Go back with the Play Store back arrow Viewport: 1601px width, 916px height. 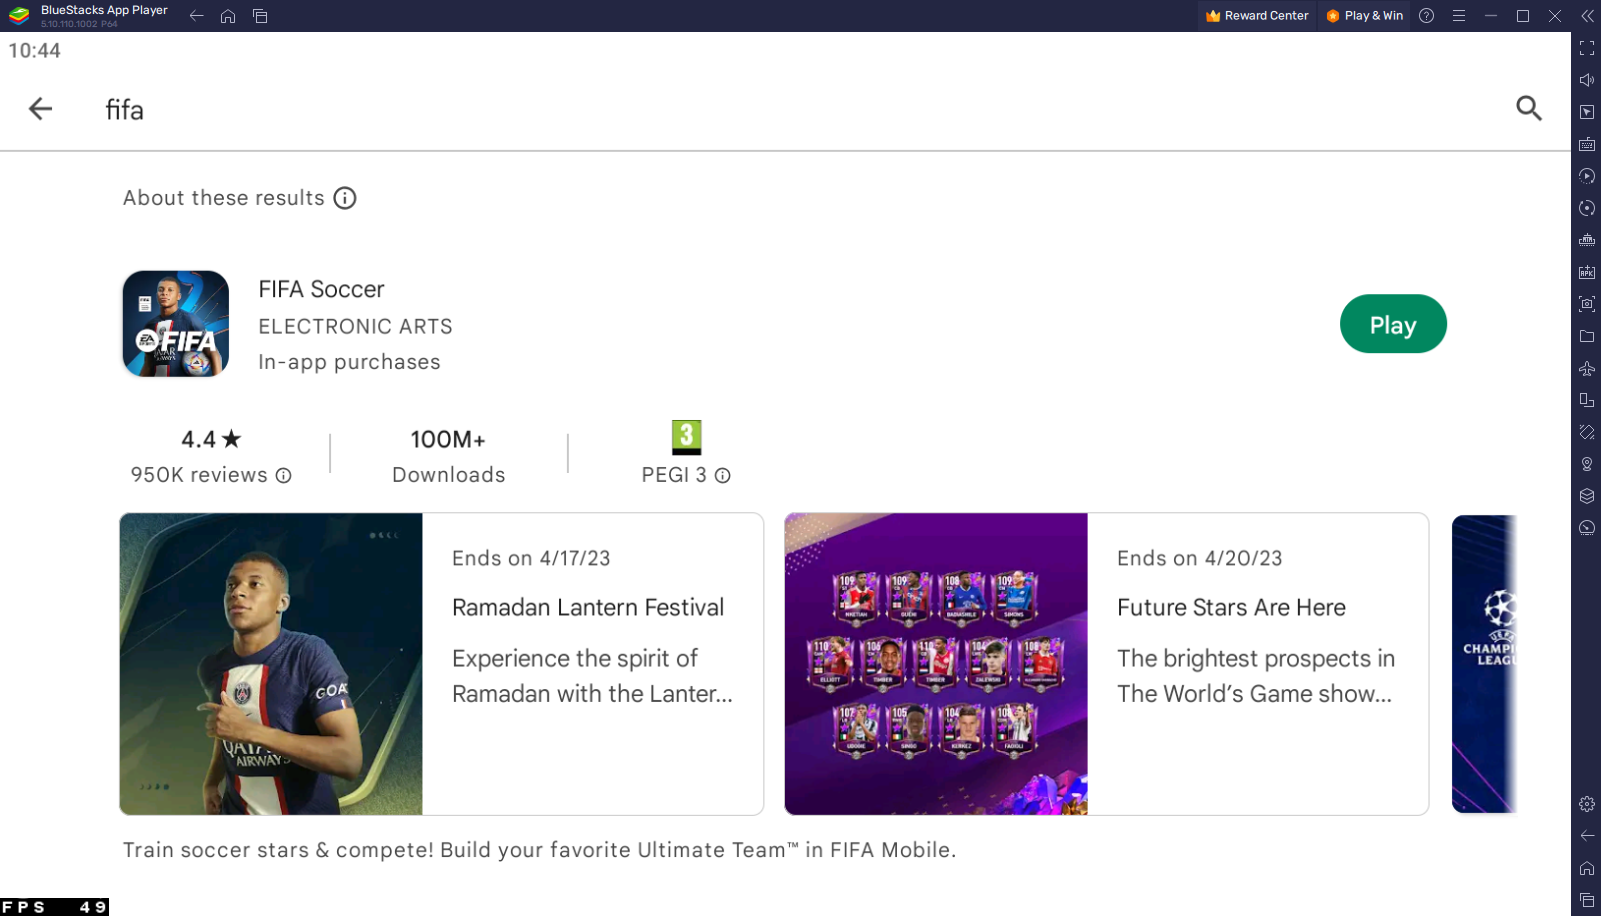pyautogui.click(x=40, y=109)
